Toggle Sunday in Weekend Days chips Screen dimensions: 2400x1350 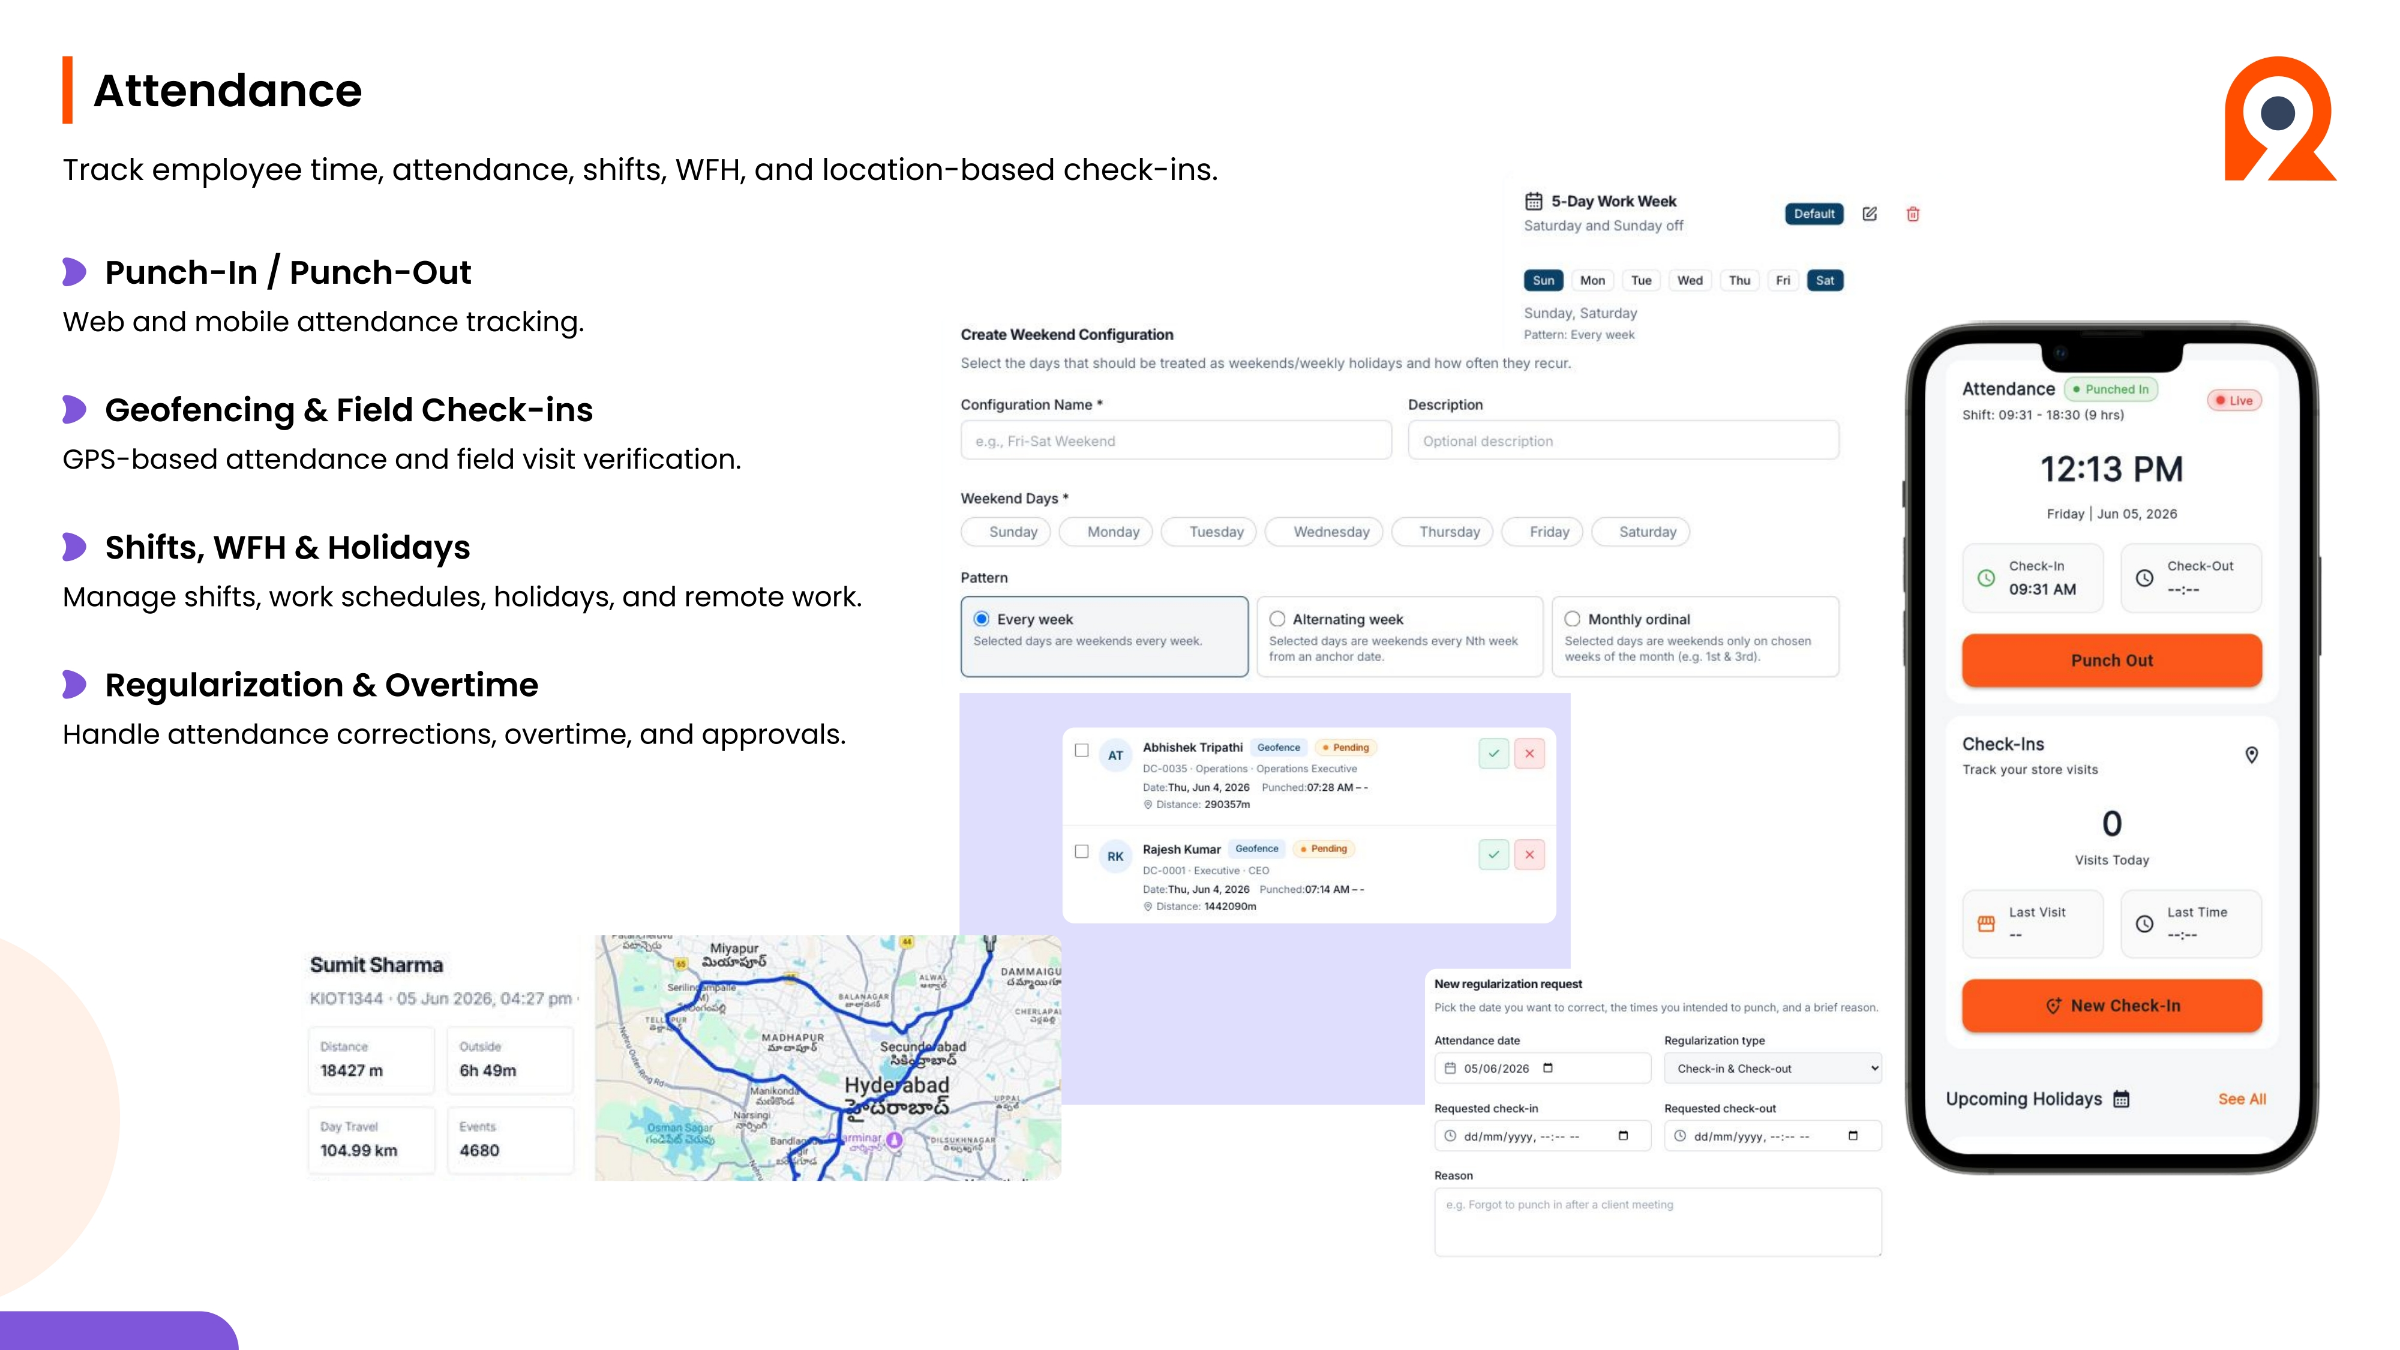click(x=1006, y=532)
